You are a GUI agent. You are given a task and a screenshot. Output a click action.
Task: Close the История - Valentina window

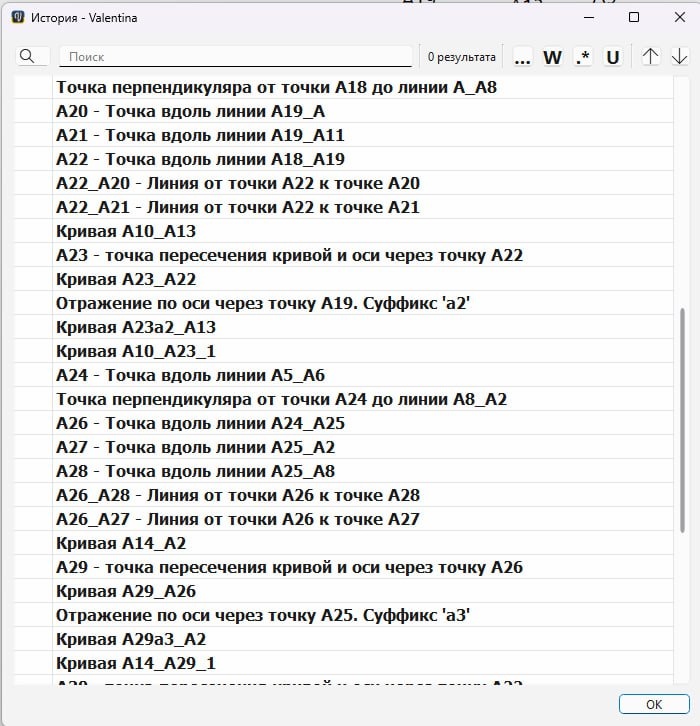679,18
